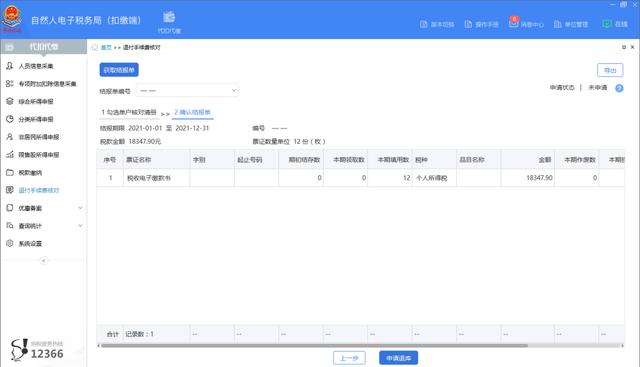The height and width of the screenshot is (367, 640).
Task: Click the 非居民所得申报 user icon
Action: click(x=9, y=137)
